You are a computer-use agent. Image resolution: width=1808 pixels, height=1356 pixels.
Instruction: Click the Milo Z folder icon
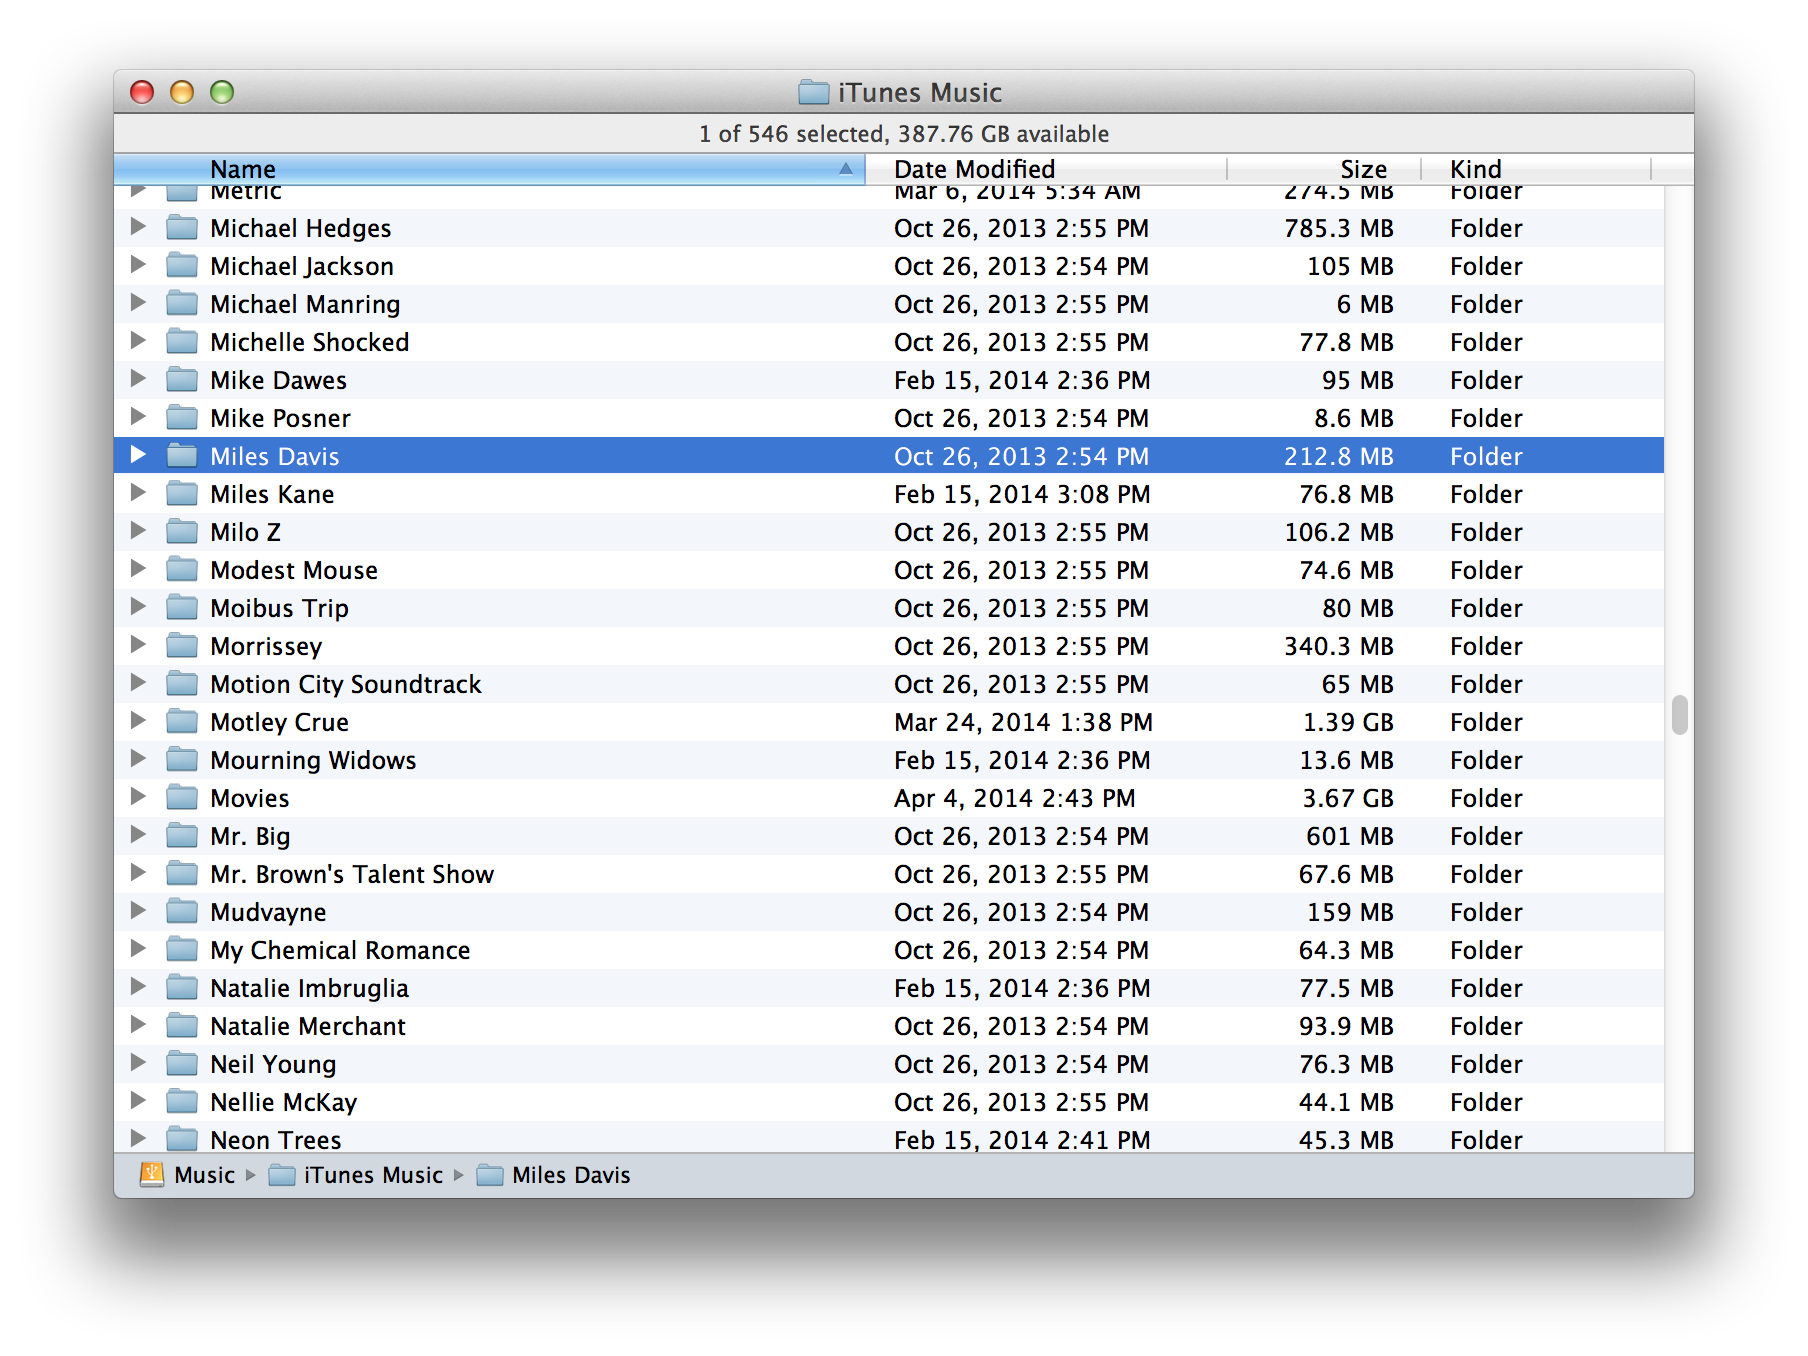tap(182, 531)
